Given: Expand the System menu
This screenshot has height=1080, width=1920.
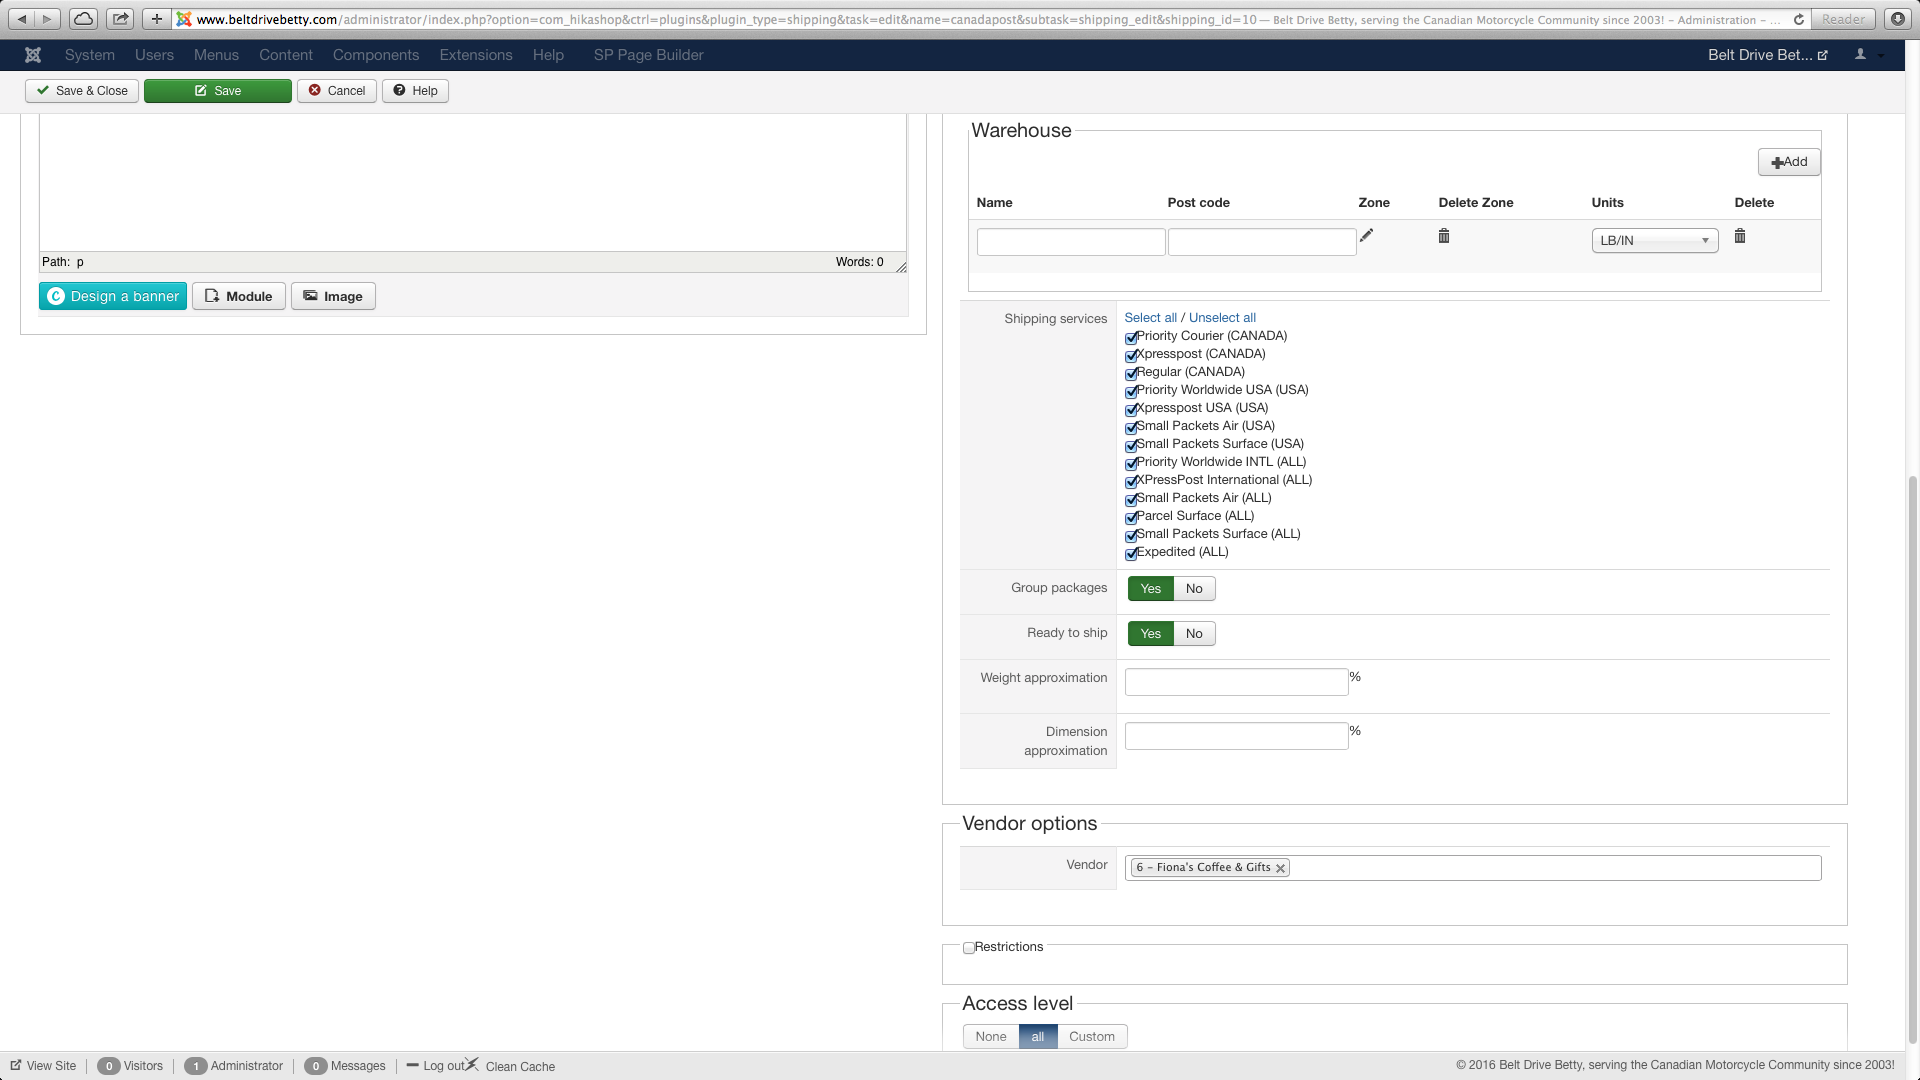Looking at the screenshot, I should (x=90, y=55).
